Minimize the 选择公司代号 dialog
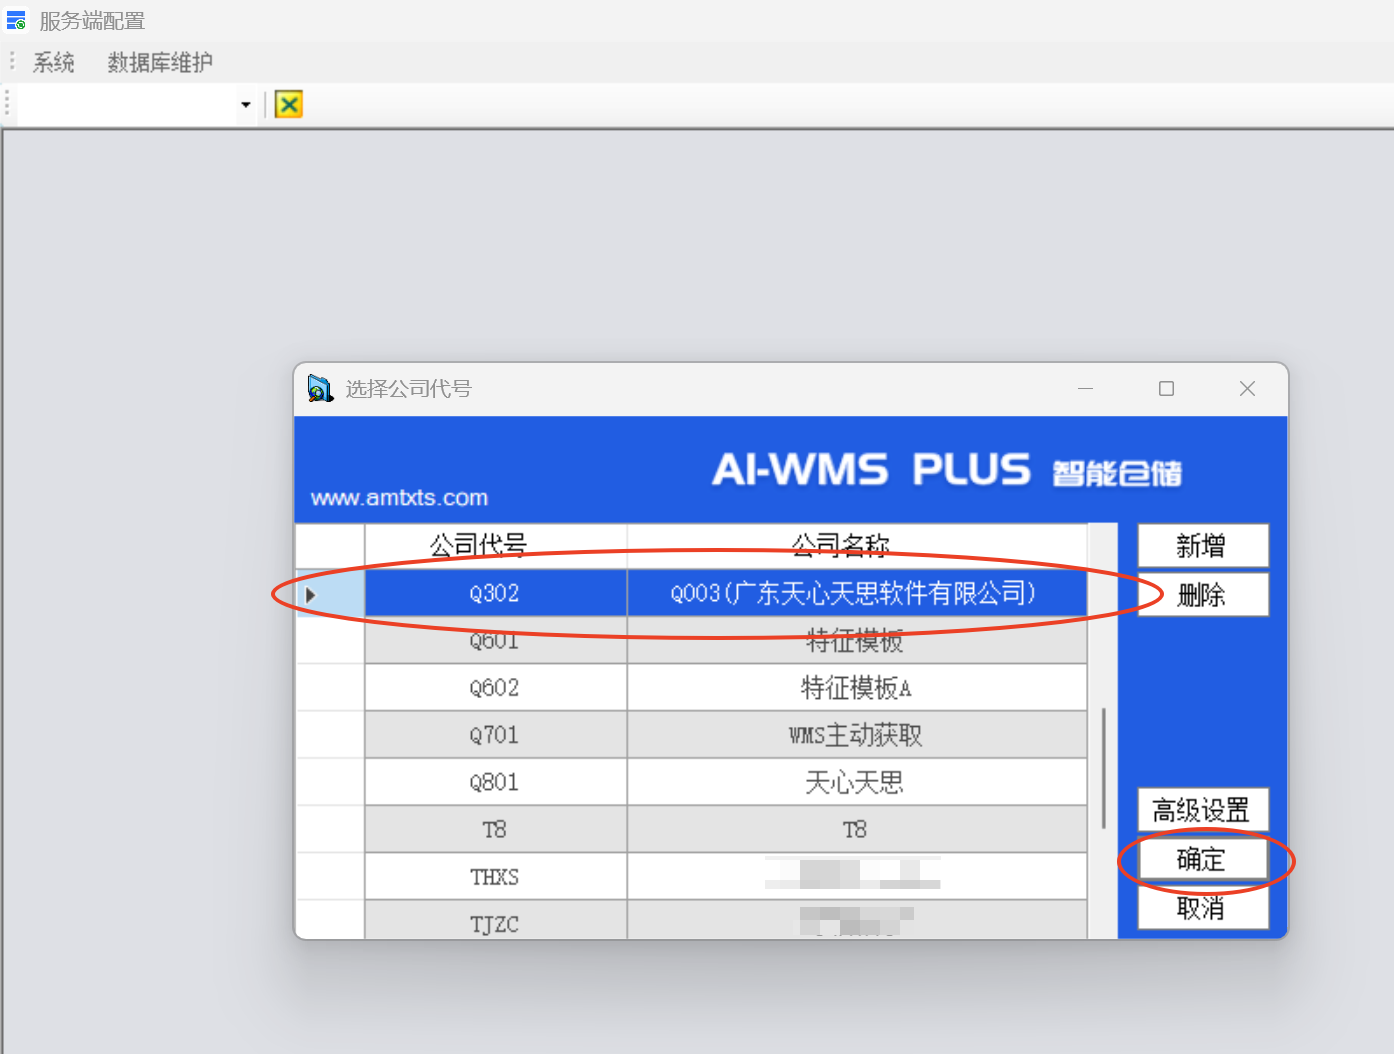1394x1054 pixels. click(x=1085, y=388)
